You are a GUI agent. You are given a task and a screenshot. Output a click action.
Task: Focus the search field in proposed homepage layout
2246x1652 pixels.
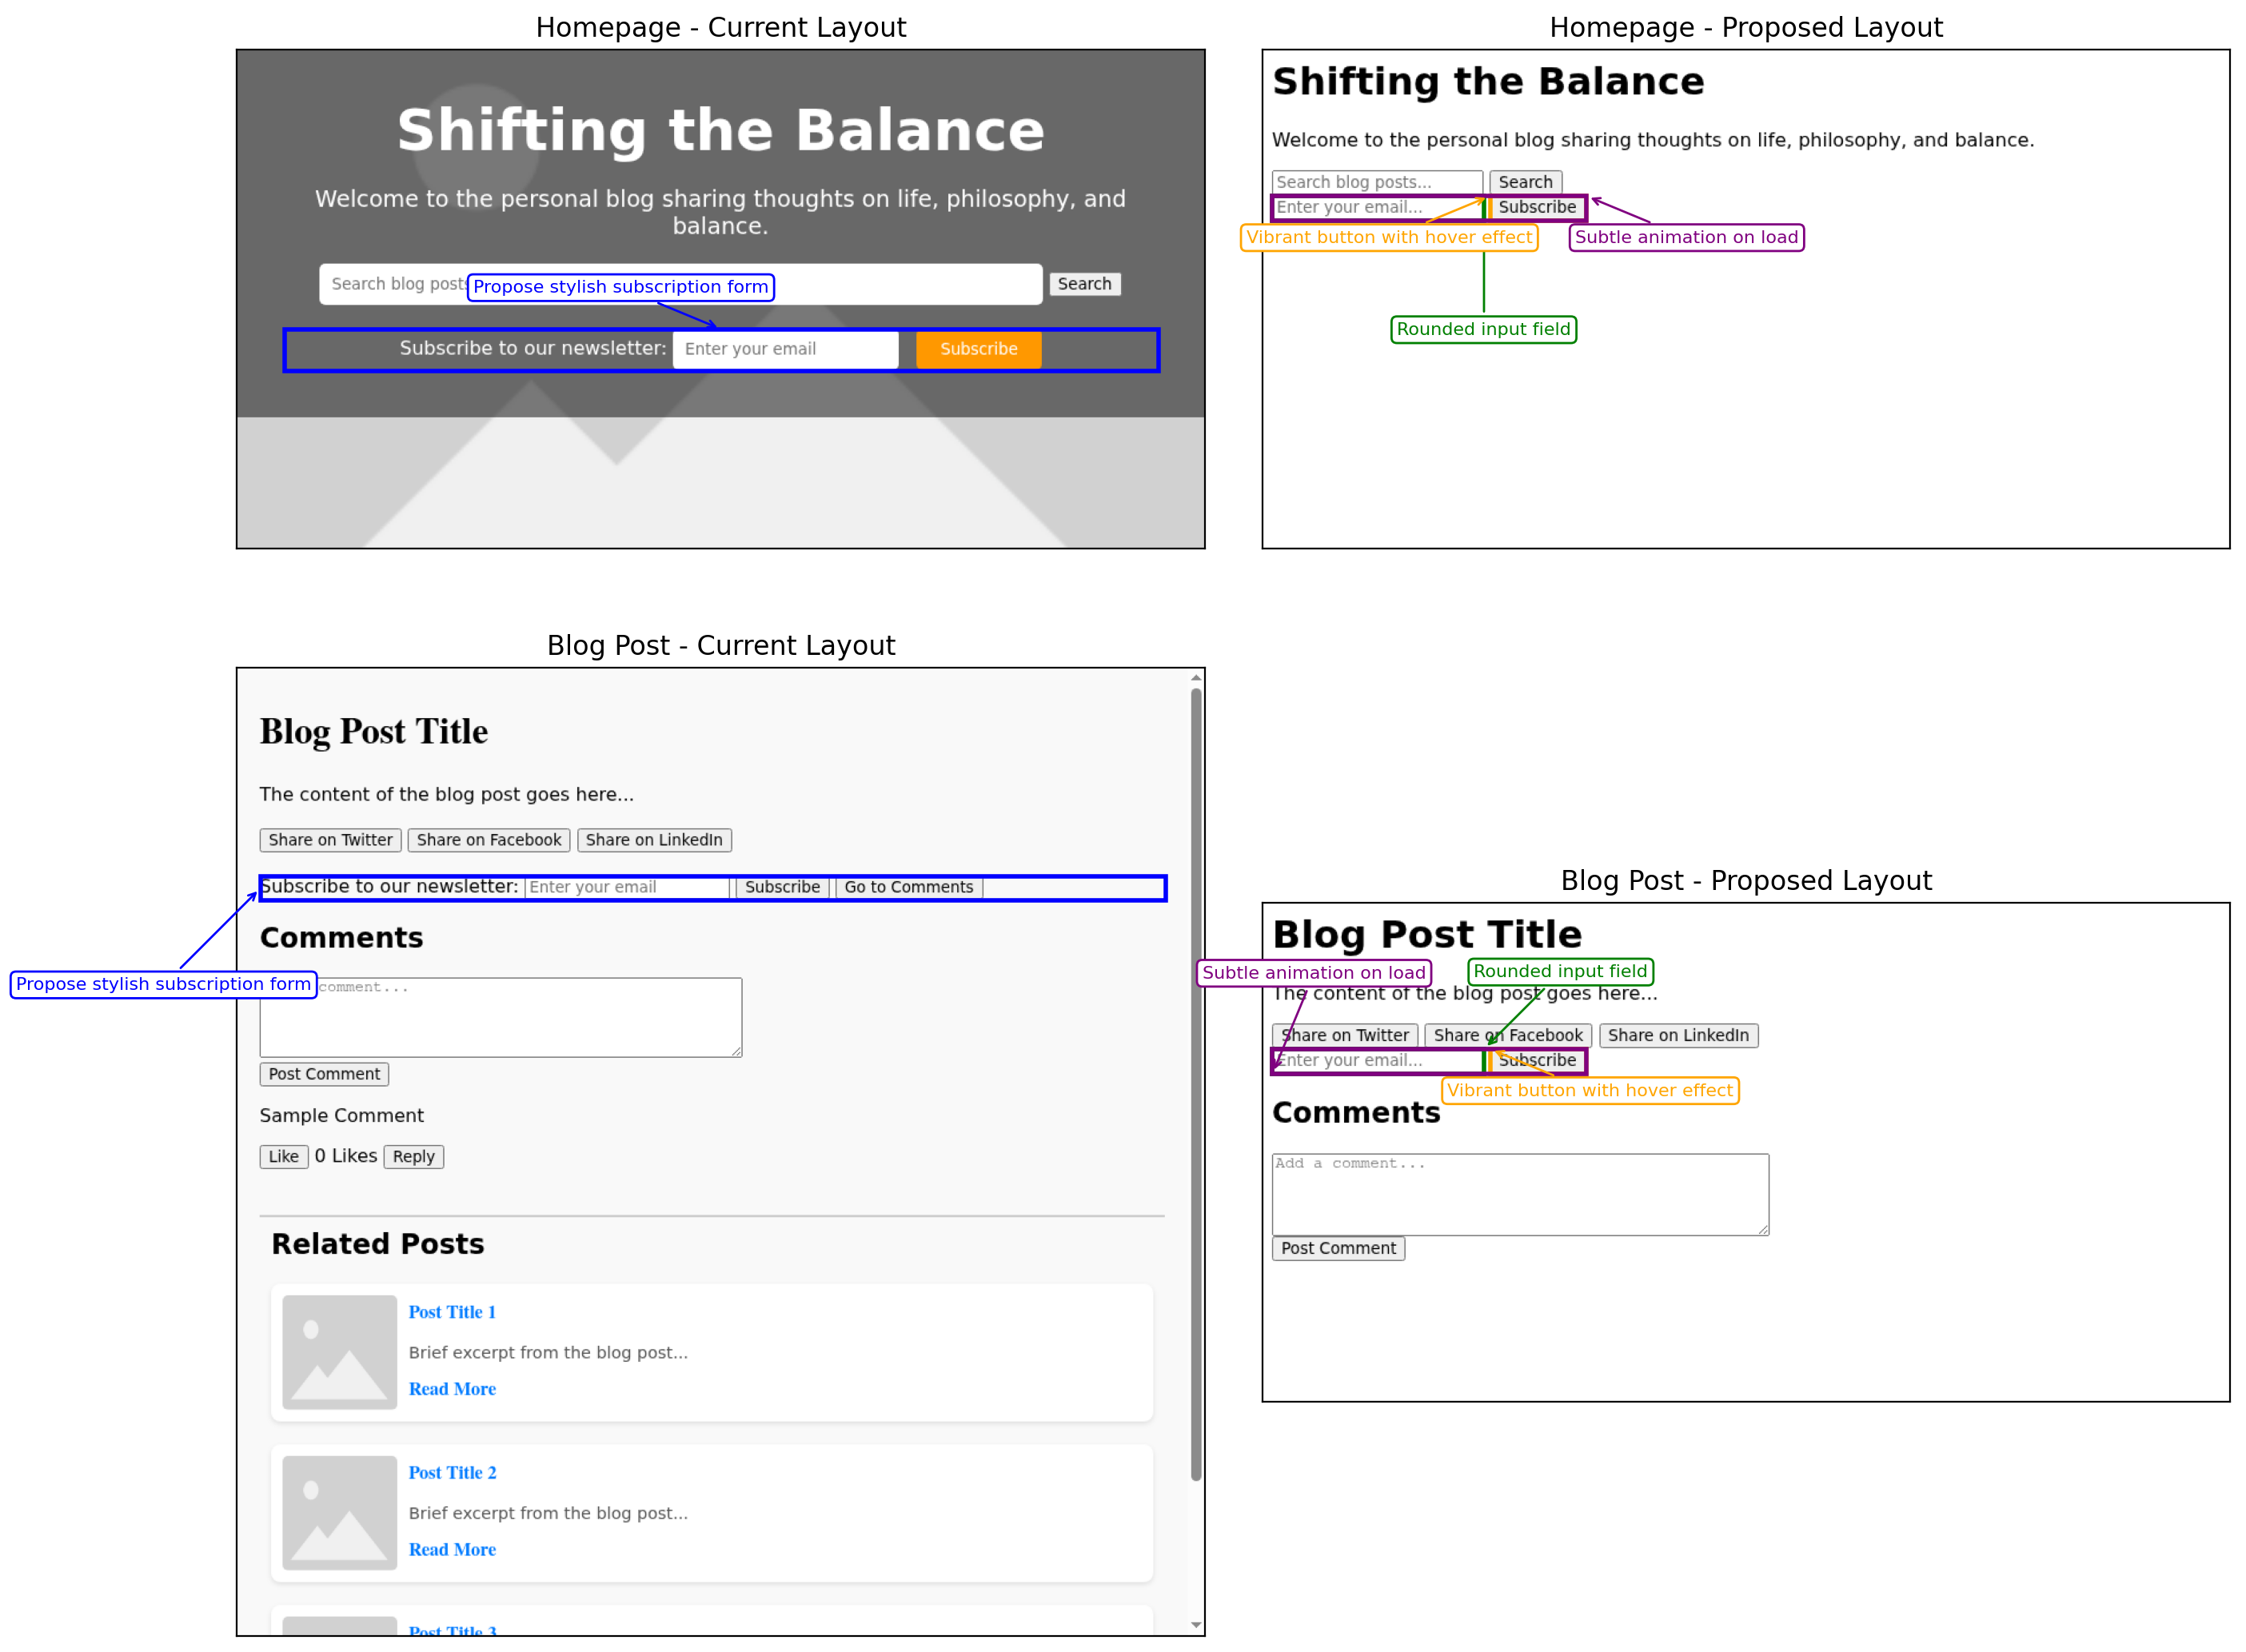[1376, 182]
